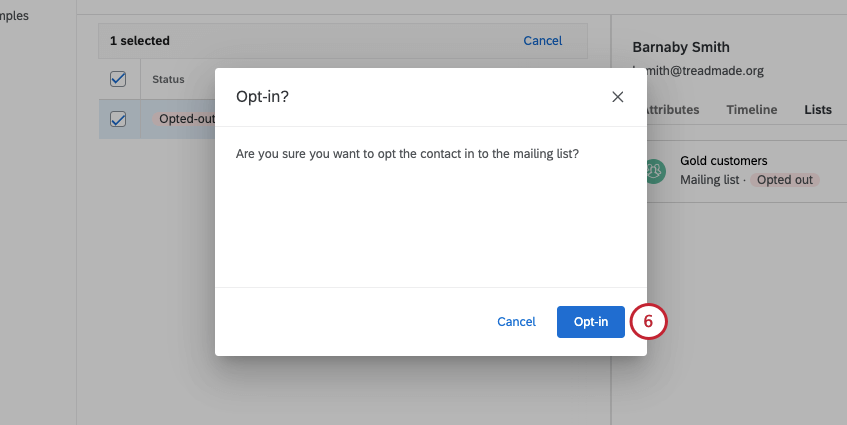Click the Opted out badge under Gold customers
Screen dimensions: 847x425
click(785, 180)
